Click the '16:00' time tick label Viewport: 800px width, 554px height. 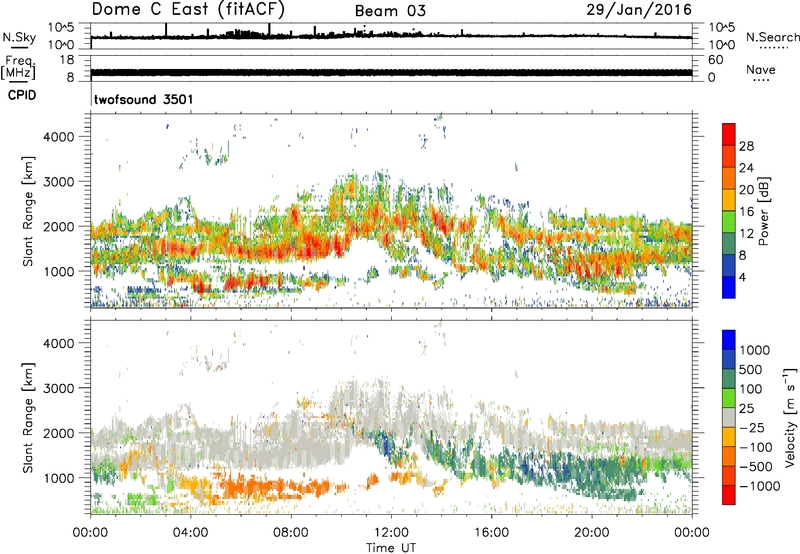point(491,533)
